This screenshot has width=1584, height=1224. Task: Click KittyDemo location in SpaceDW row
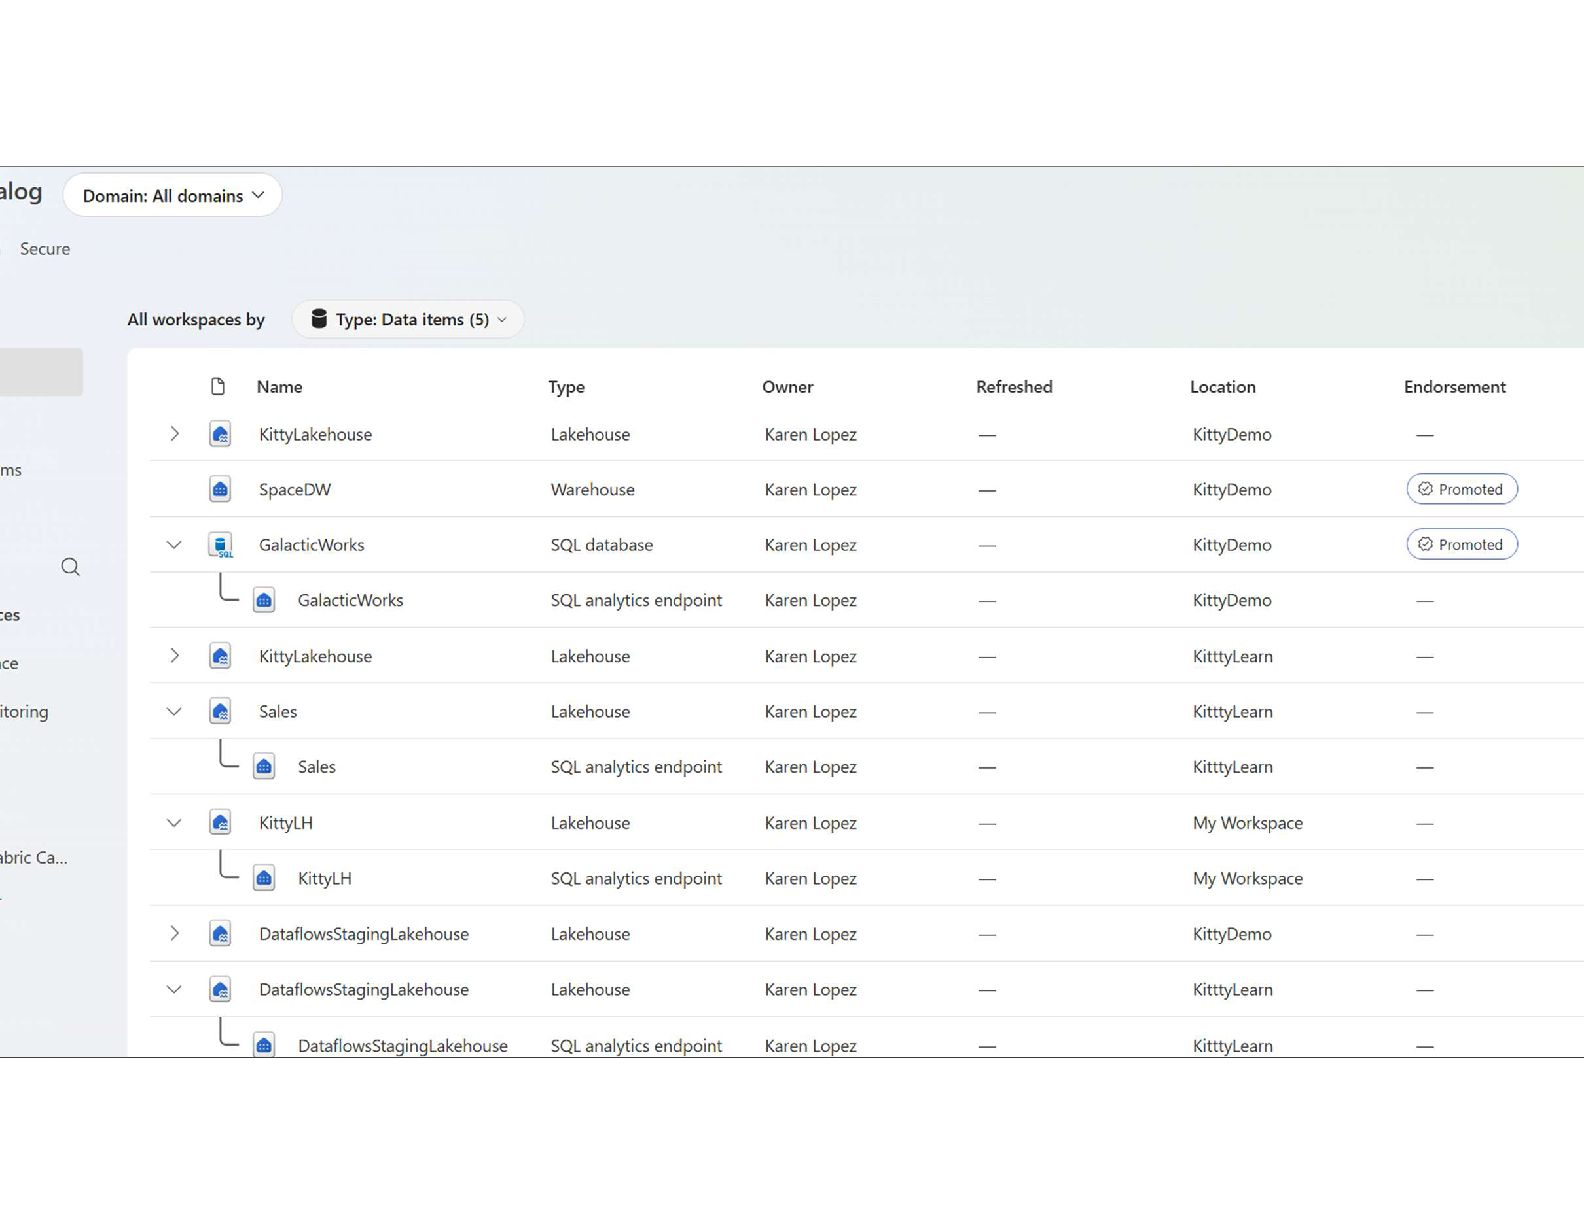tap(1232, 490)
